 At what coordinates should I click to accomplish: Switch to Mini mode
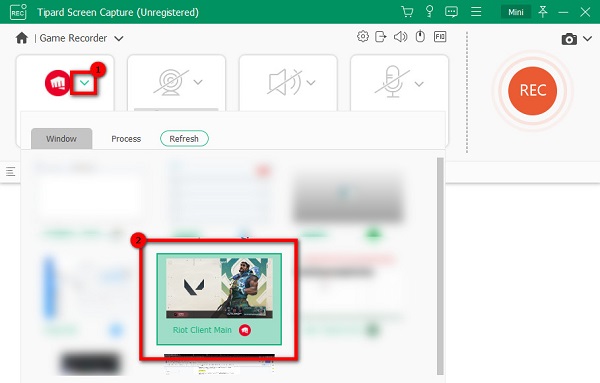click(x=515, y=12)
